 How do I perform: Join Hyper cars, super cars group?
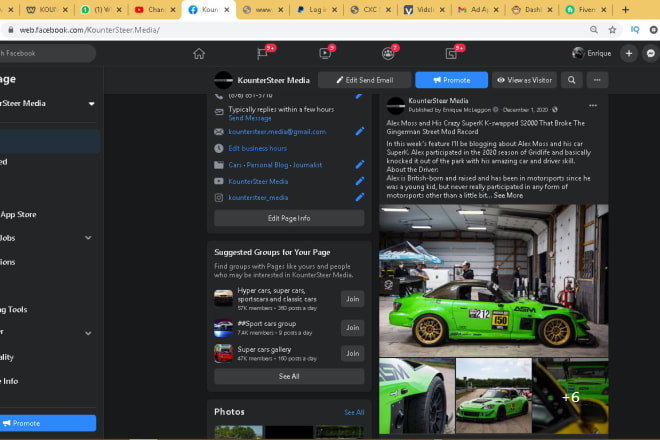point(352,299)
